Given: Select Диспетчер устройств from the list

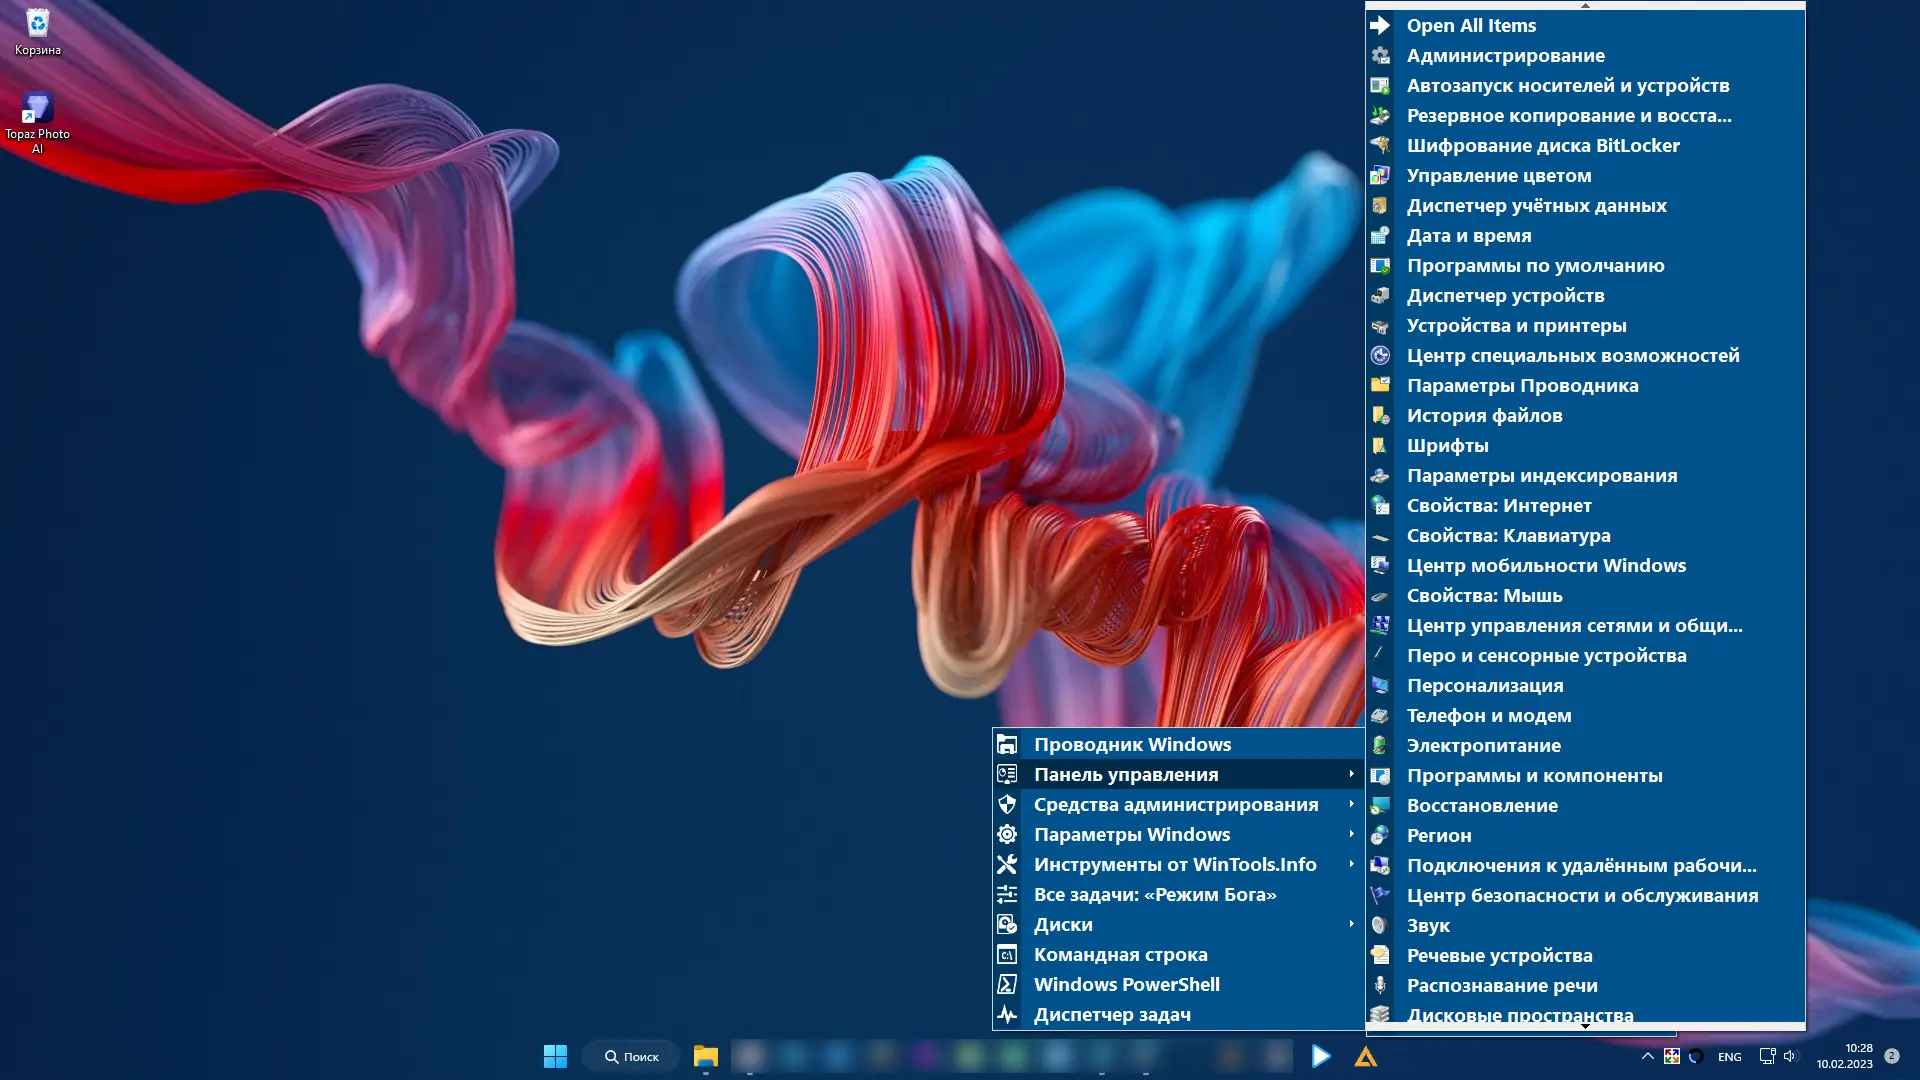Looking at the screenshot, I should [x=1505, y=295].
